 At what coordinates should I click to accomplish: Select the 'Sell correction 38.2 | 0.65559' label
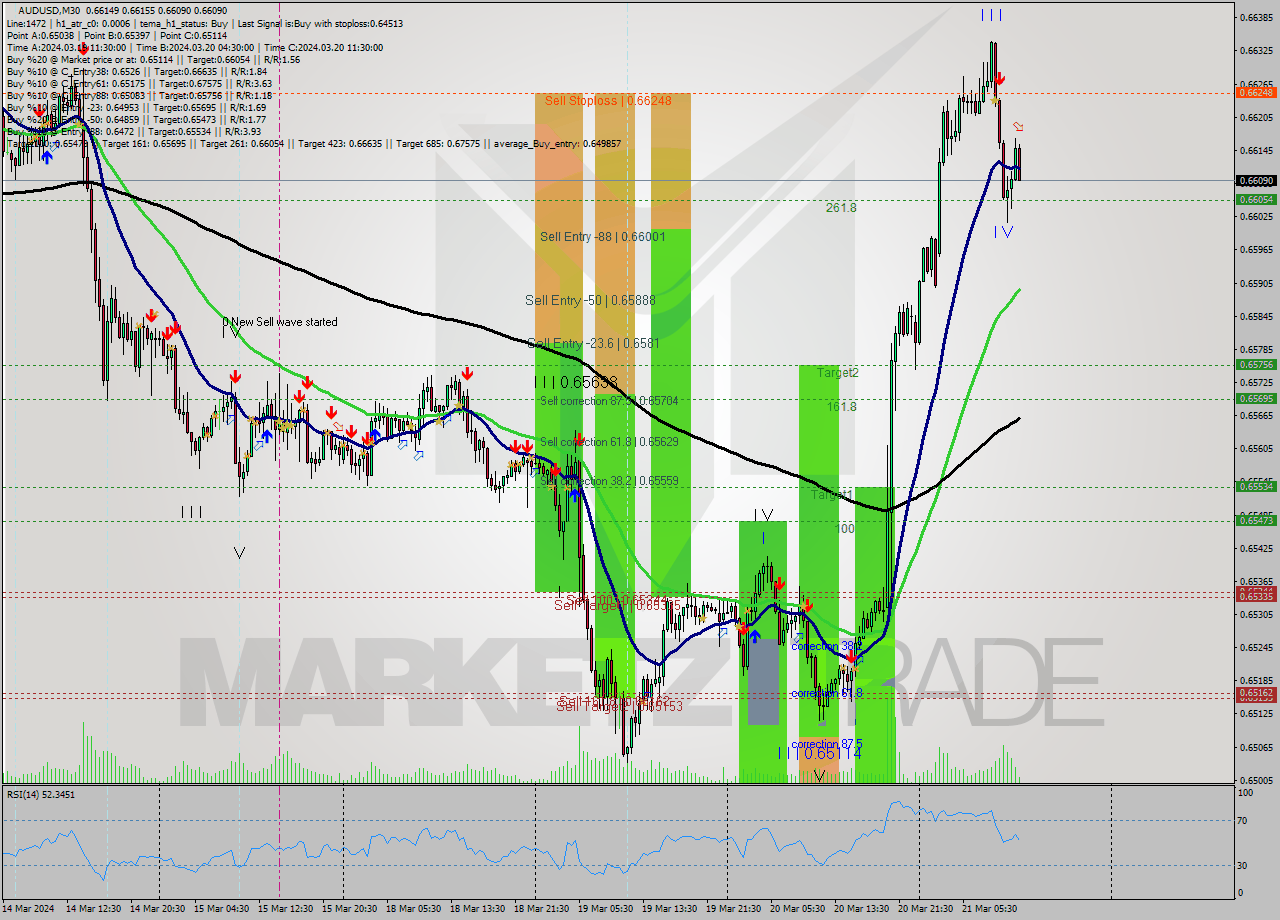609,481
